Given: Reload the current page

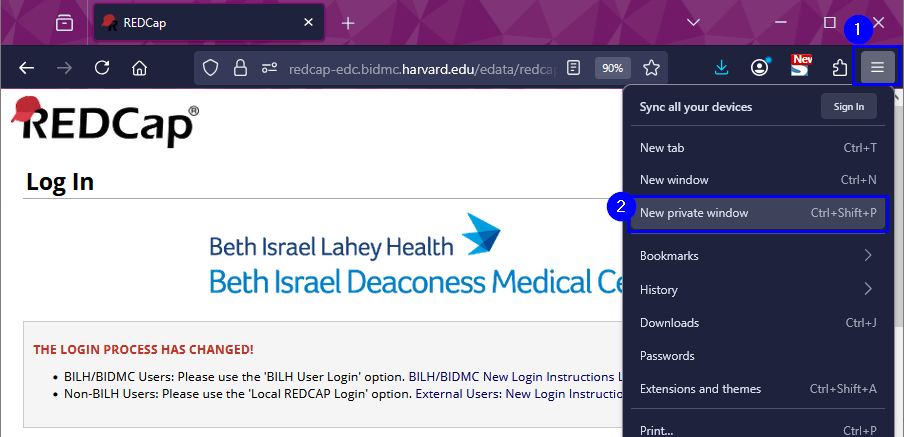Looking at the screenshot, I should 101,68.
